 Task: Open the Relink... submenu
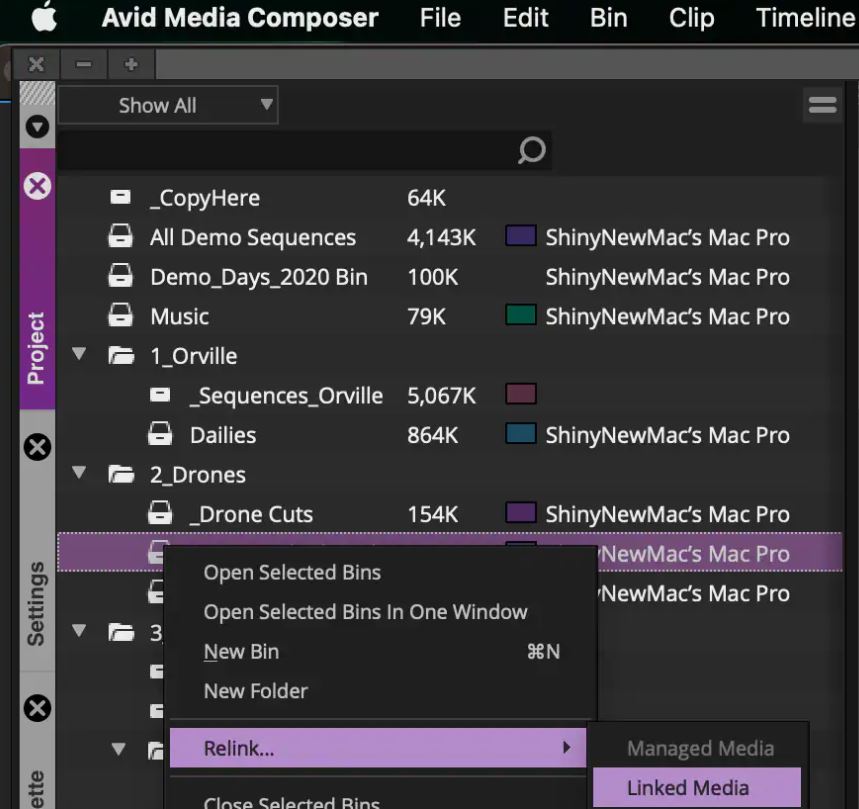(x=378, y=748)
